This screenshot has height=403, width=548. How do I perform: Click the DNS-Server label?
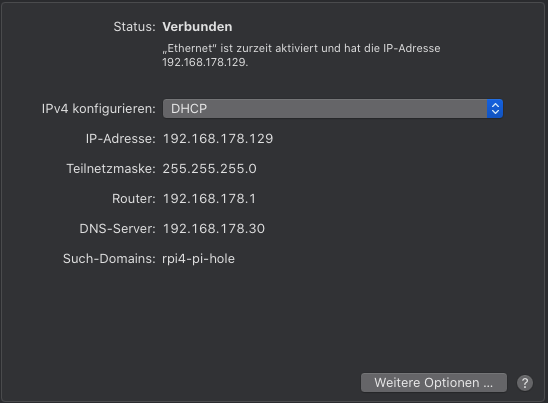click(117, 229)
